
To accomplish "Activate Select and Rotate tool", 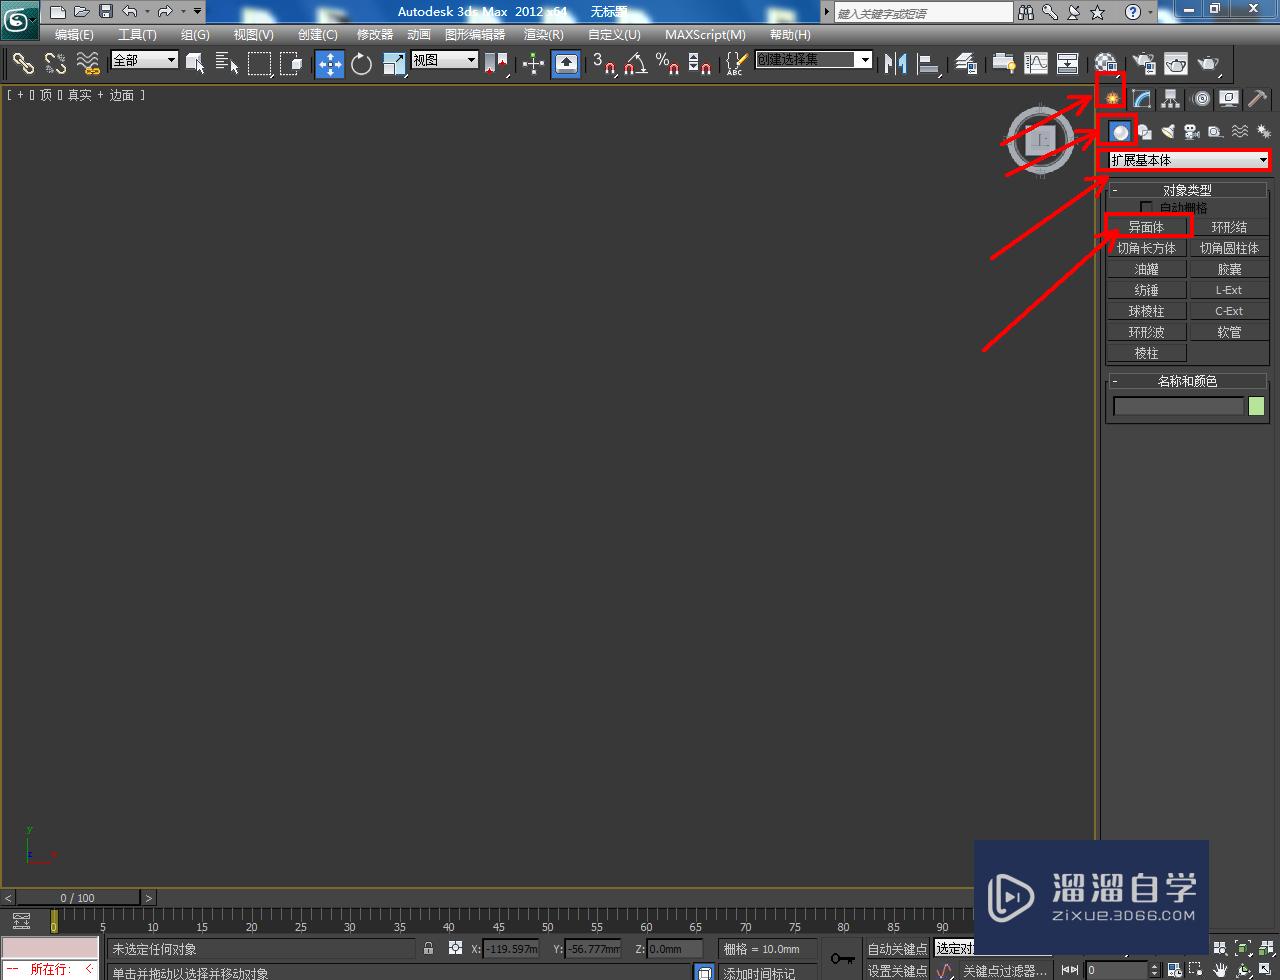I will (x=361, y=63).
